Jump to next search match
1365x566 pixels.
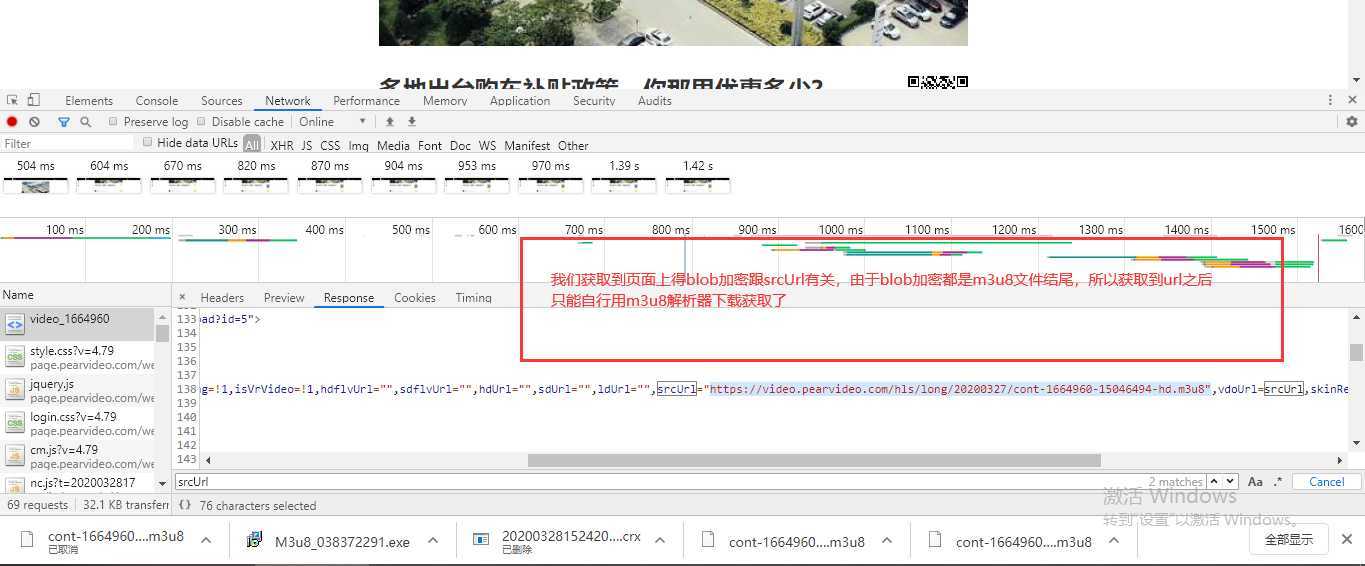[x=1230, y=482]
